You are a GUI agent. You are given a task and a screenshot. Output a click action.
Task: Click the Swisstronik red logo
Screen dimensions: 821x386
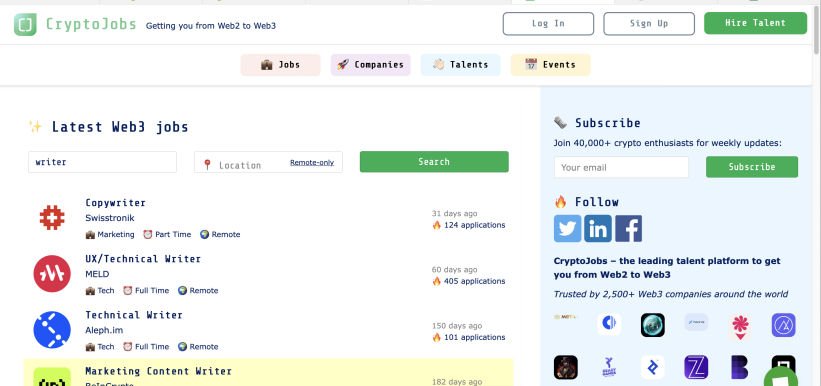point(52,217)
